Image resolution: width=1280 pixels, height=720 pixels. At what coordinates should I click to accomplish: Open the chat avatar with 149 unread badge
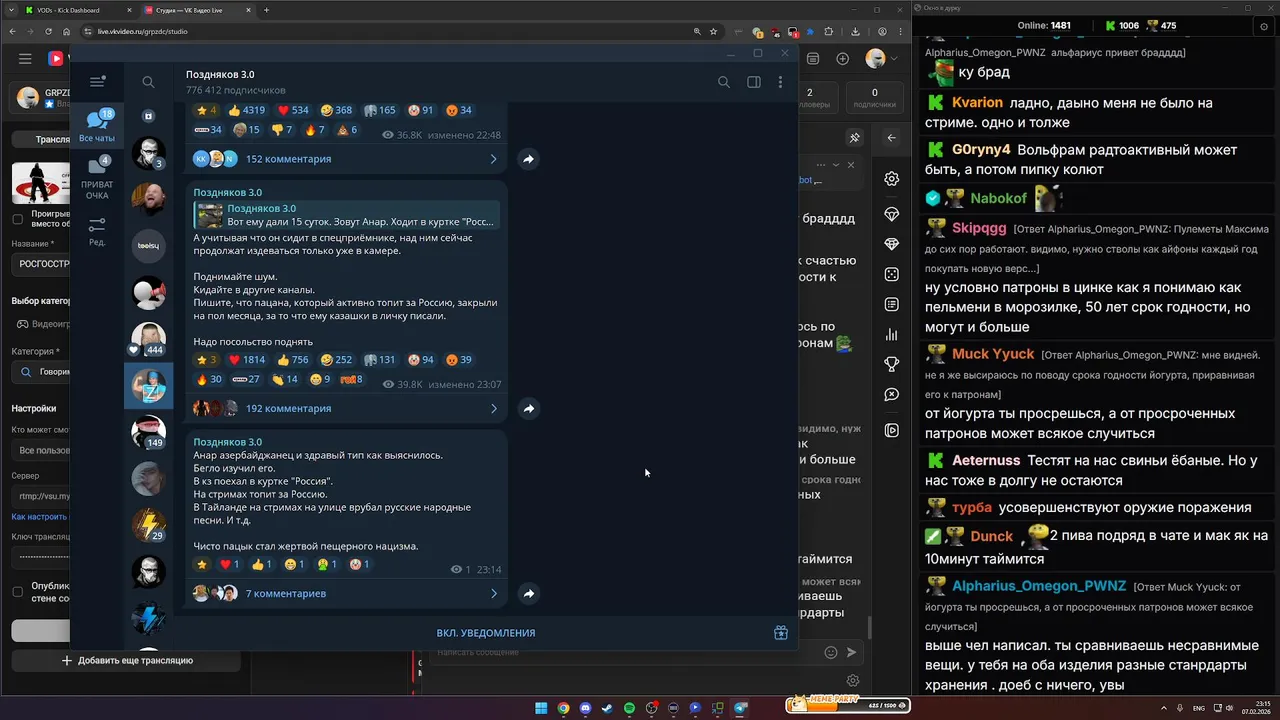(149, 432)
